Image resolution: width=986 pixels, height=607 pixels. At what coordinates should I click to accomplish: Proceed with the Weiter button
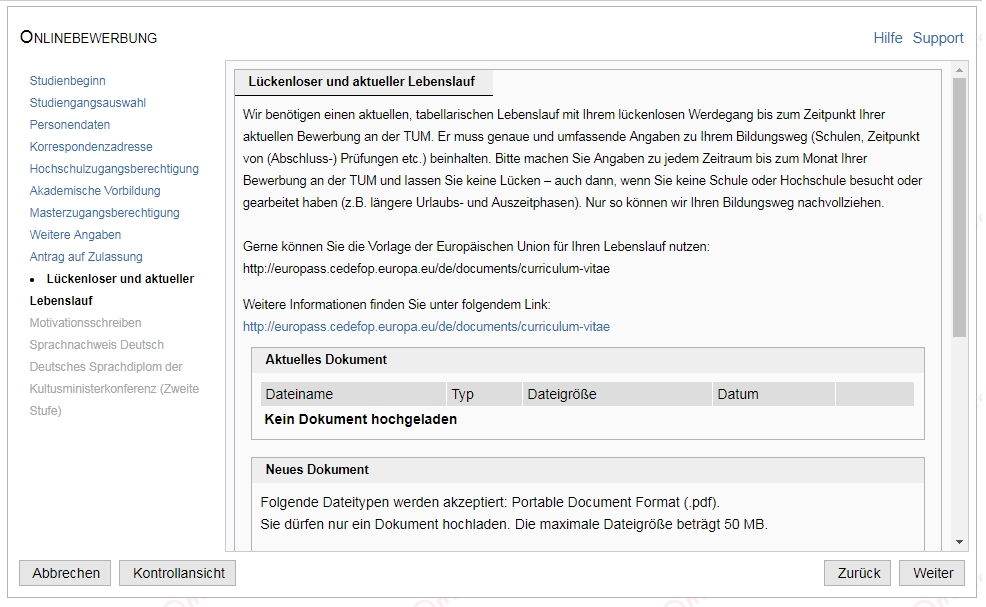[x=932, y=573]
